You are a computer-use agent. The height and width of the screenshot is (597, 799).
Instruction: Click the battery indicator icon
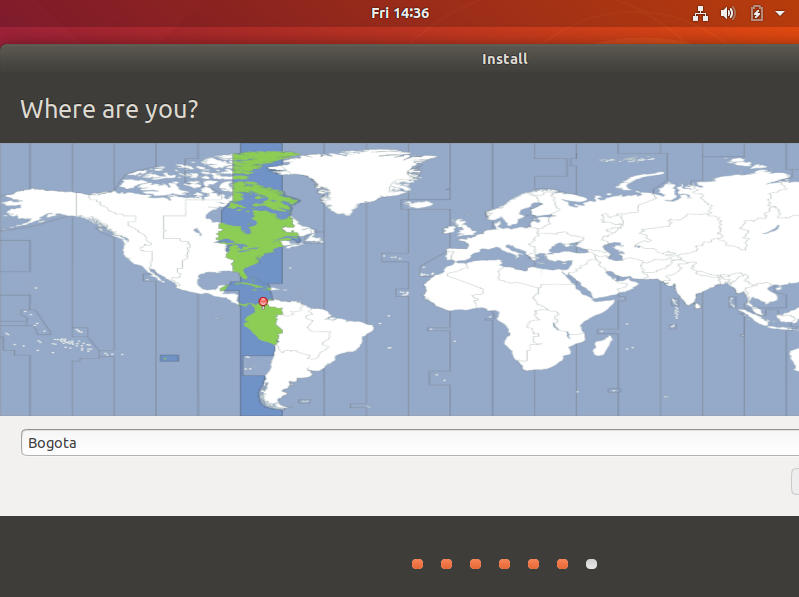pyautogui.click(x=757, y=13)
